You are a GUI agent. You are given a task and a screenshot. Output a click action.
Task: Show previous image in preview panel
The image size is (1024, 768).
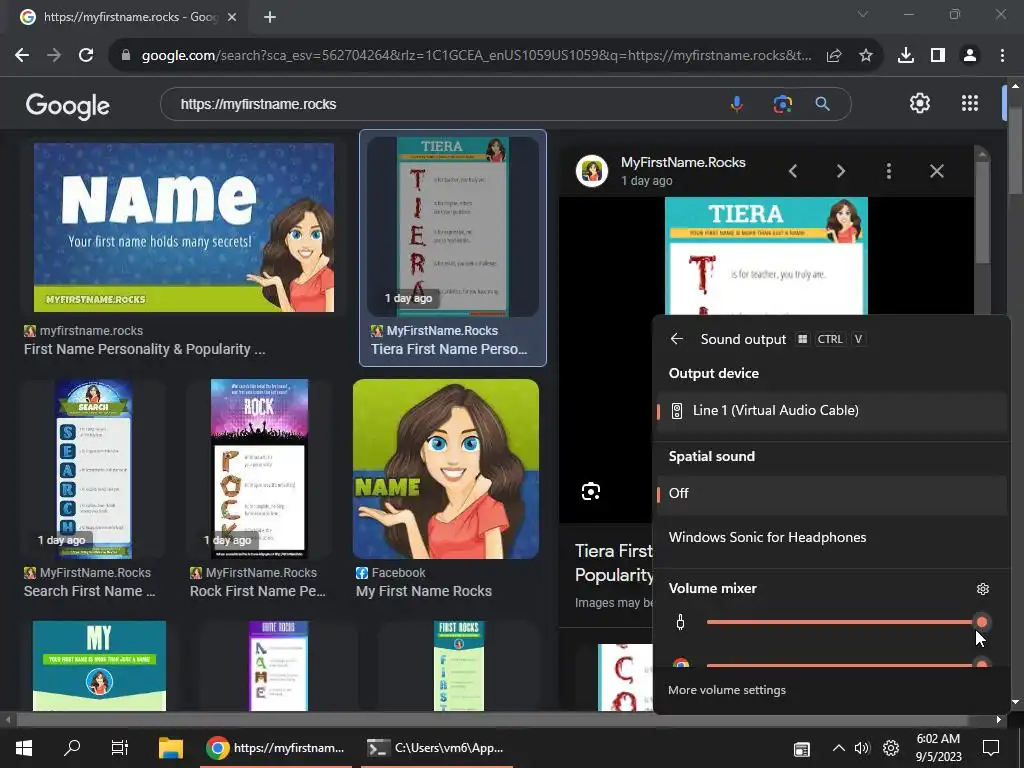pos(793,171)
